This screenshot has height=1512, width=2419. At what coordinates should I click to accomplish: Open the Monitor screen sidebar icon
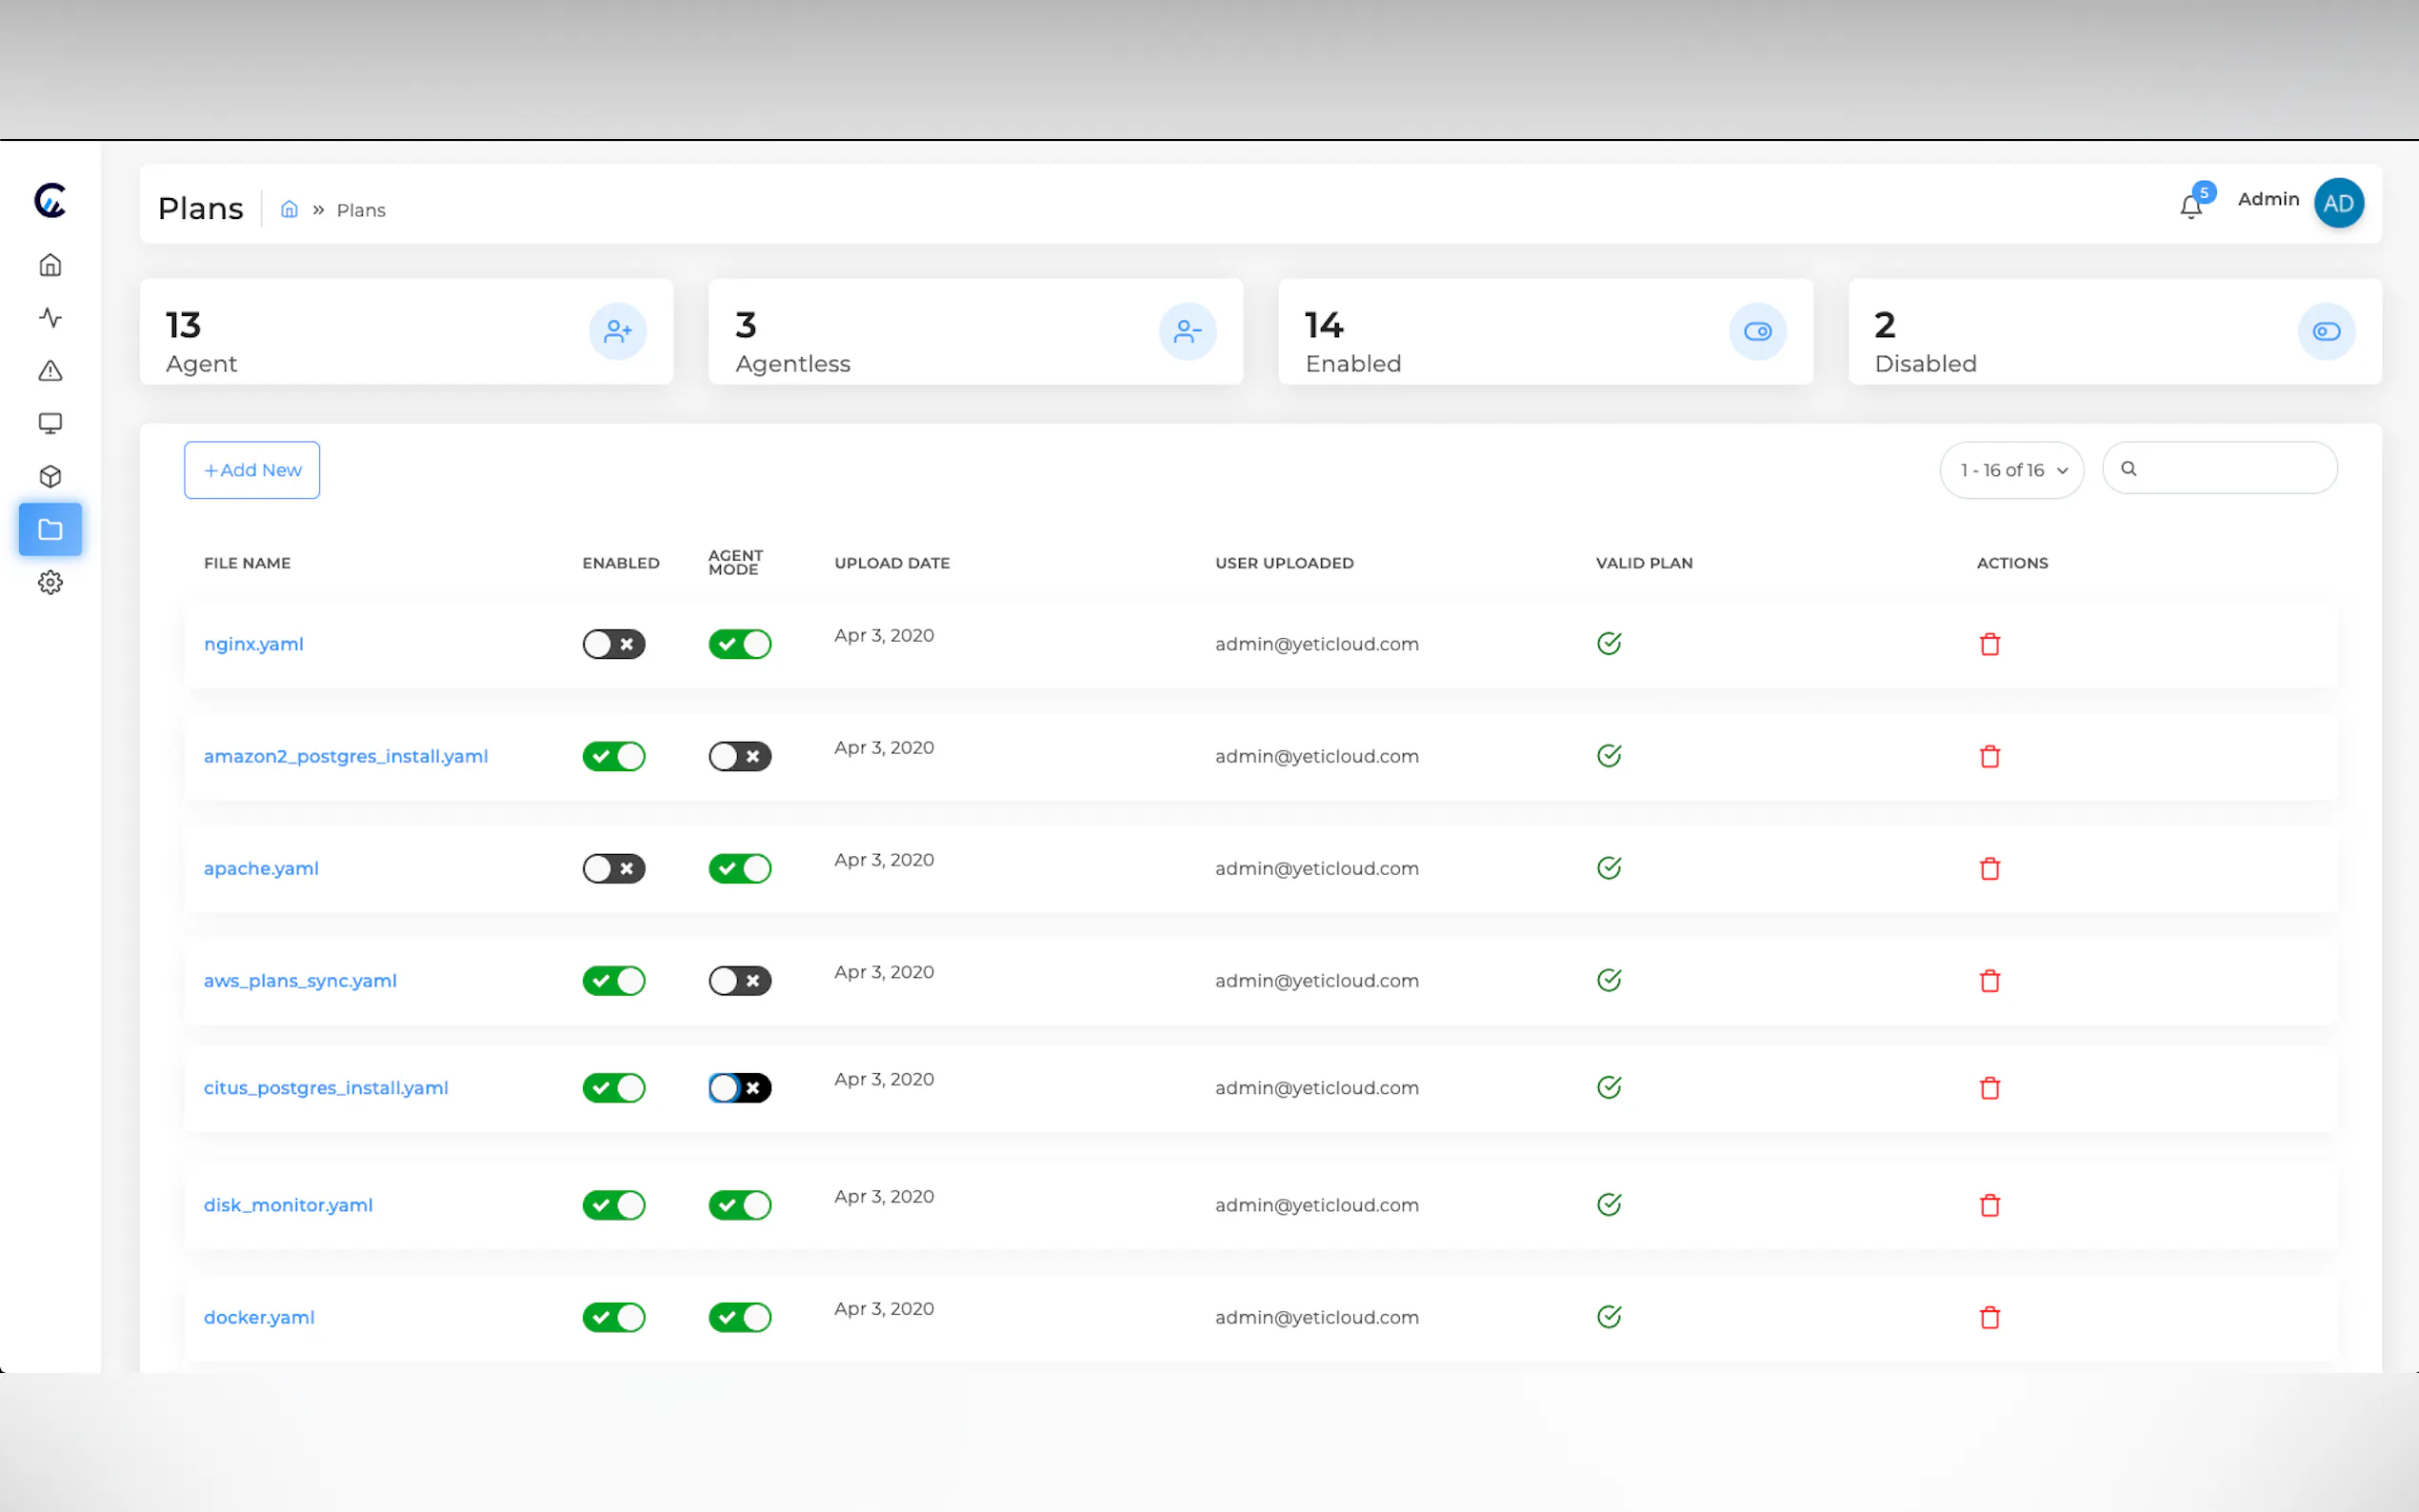click(50, 424)
